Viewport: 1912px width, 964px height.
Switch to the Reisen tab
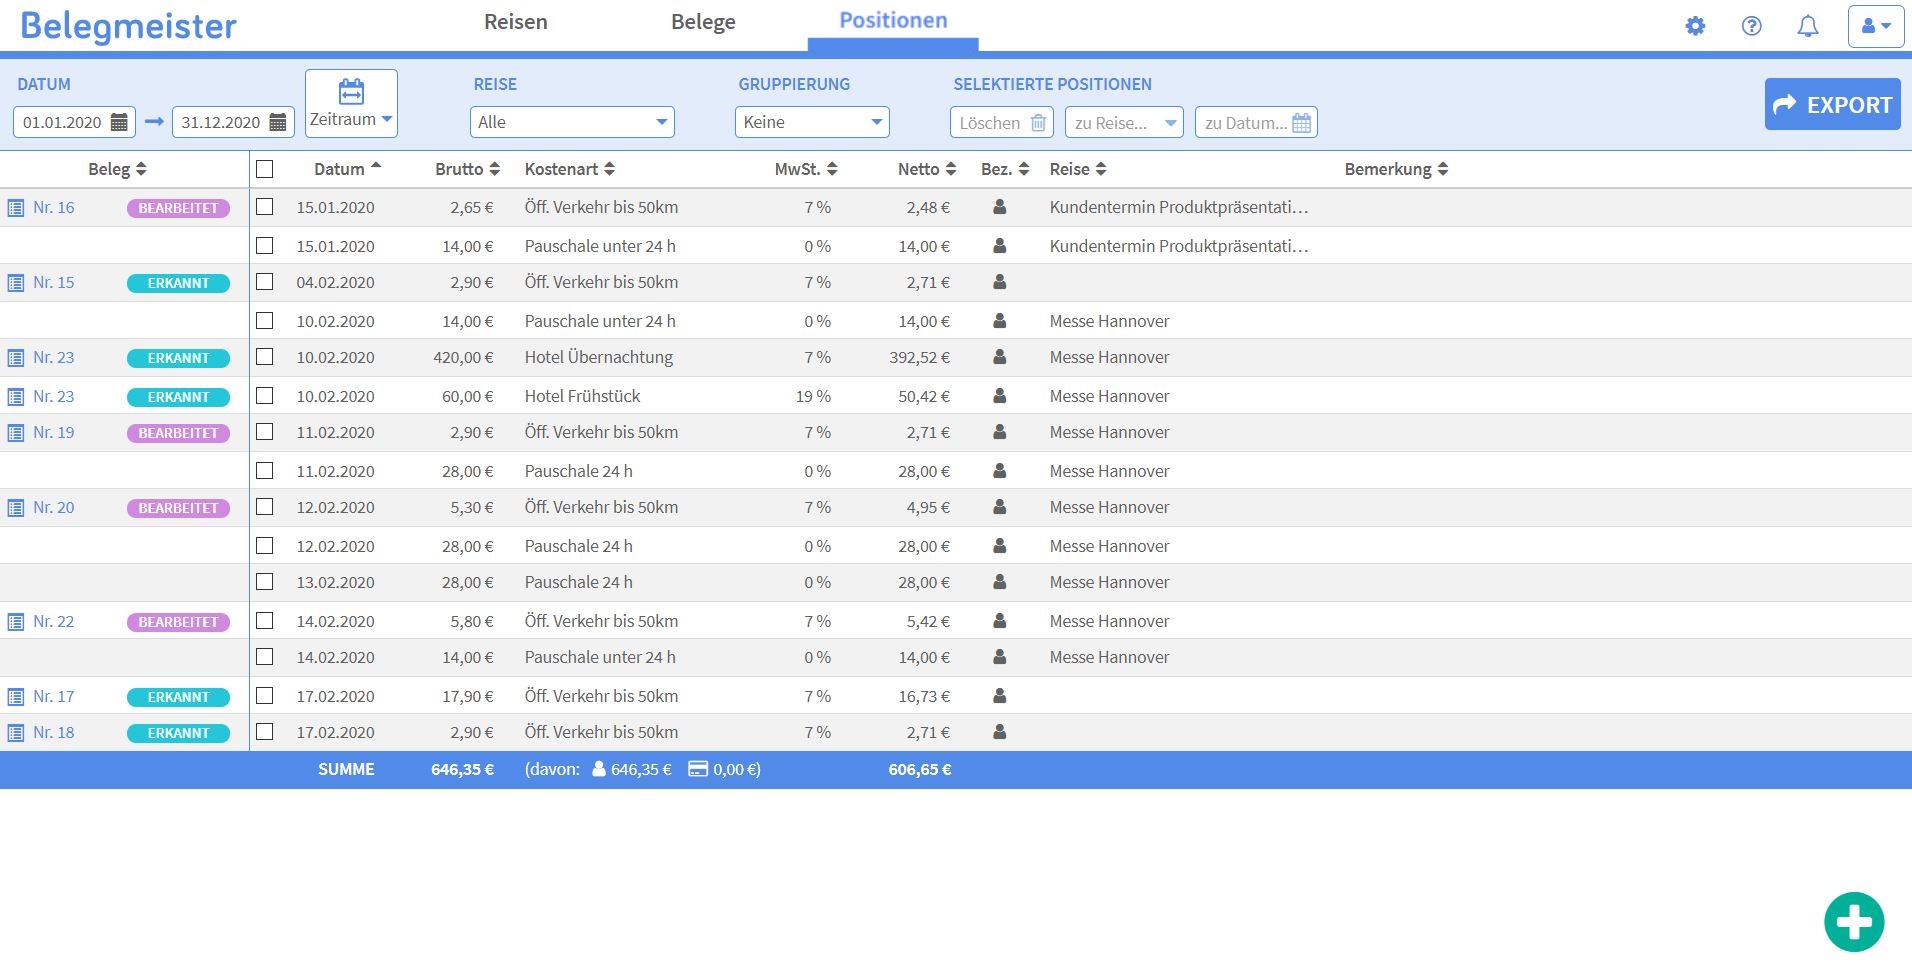tap(515, 22)
